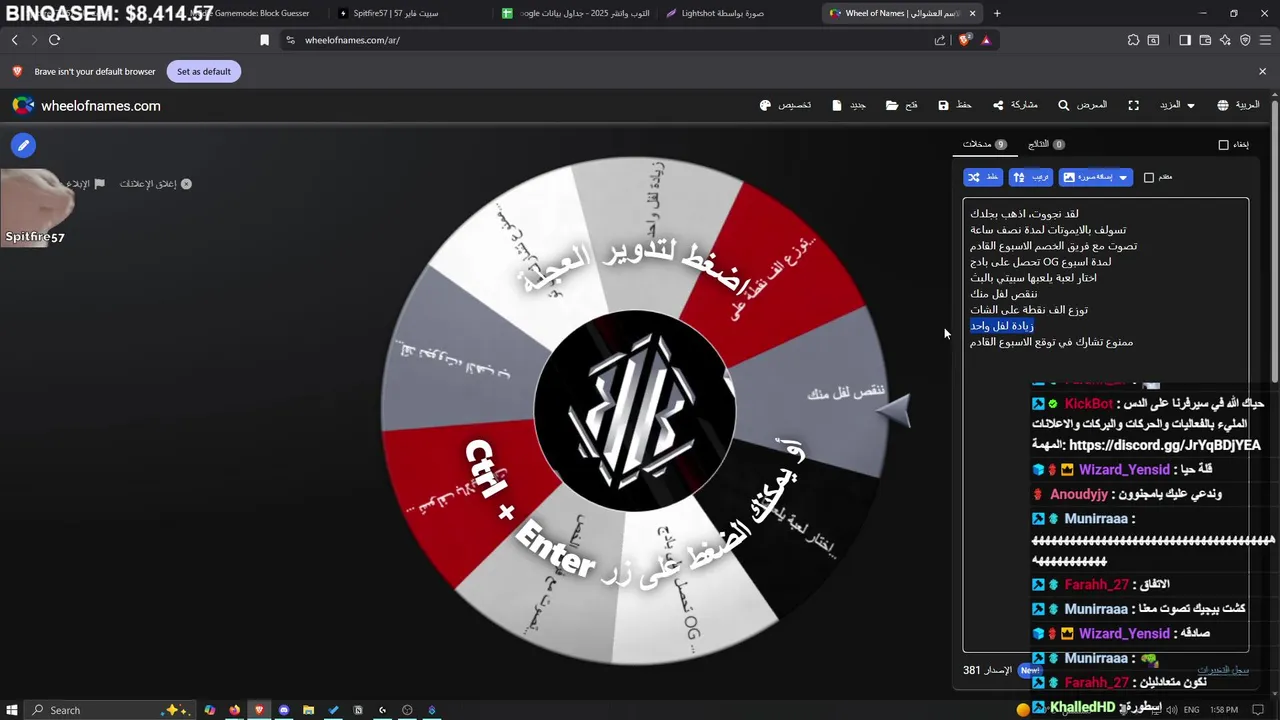This screenshot has height=720, width=1280.
Task: Reload the current page
Action: [54, 40]
